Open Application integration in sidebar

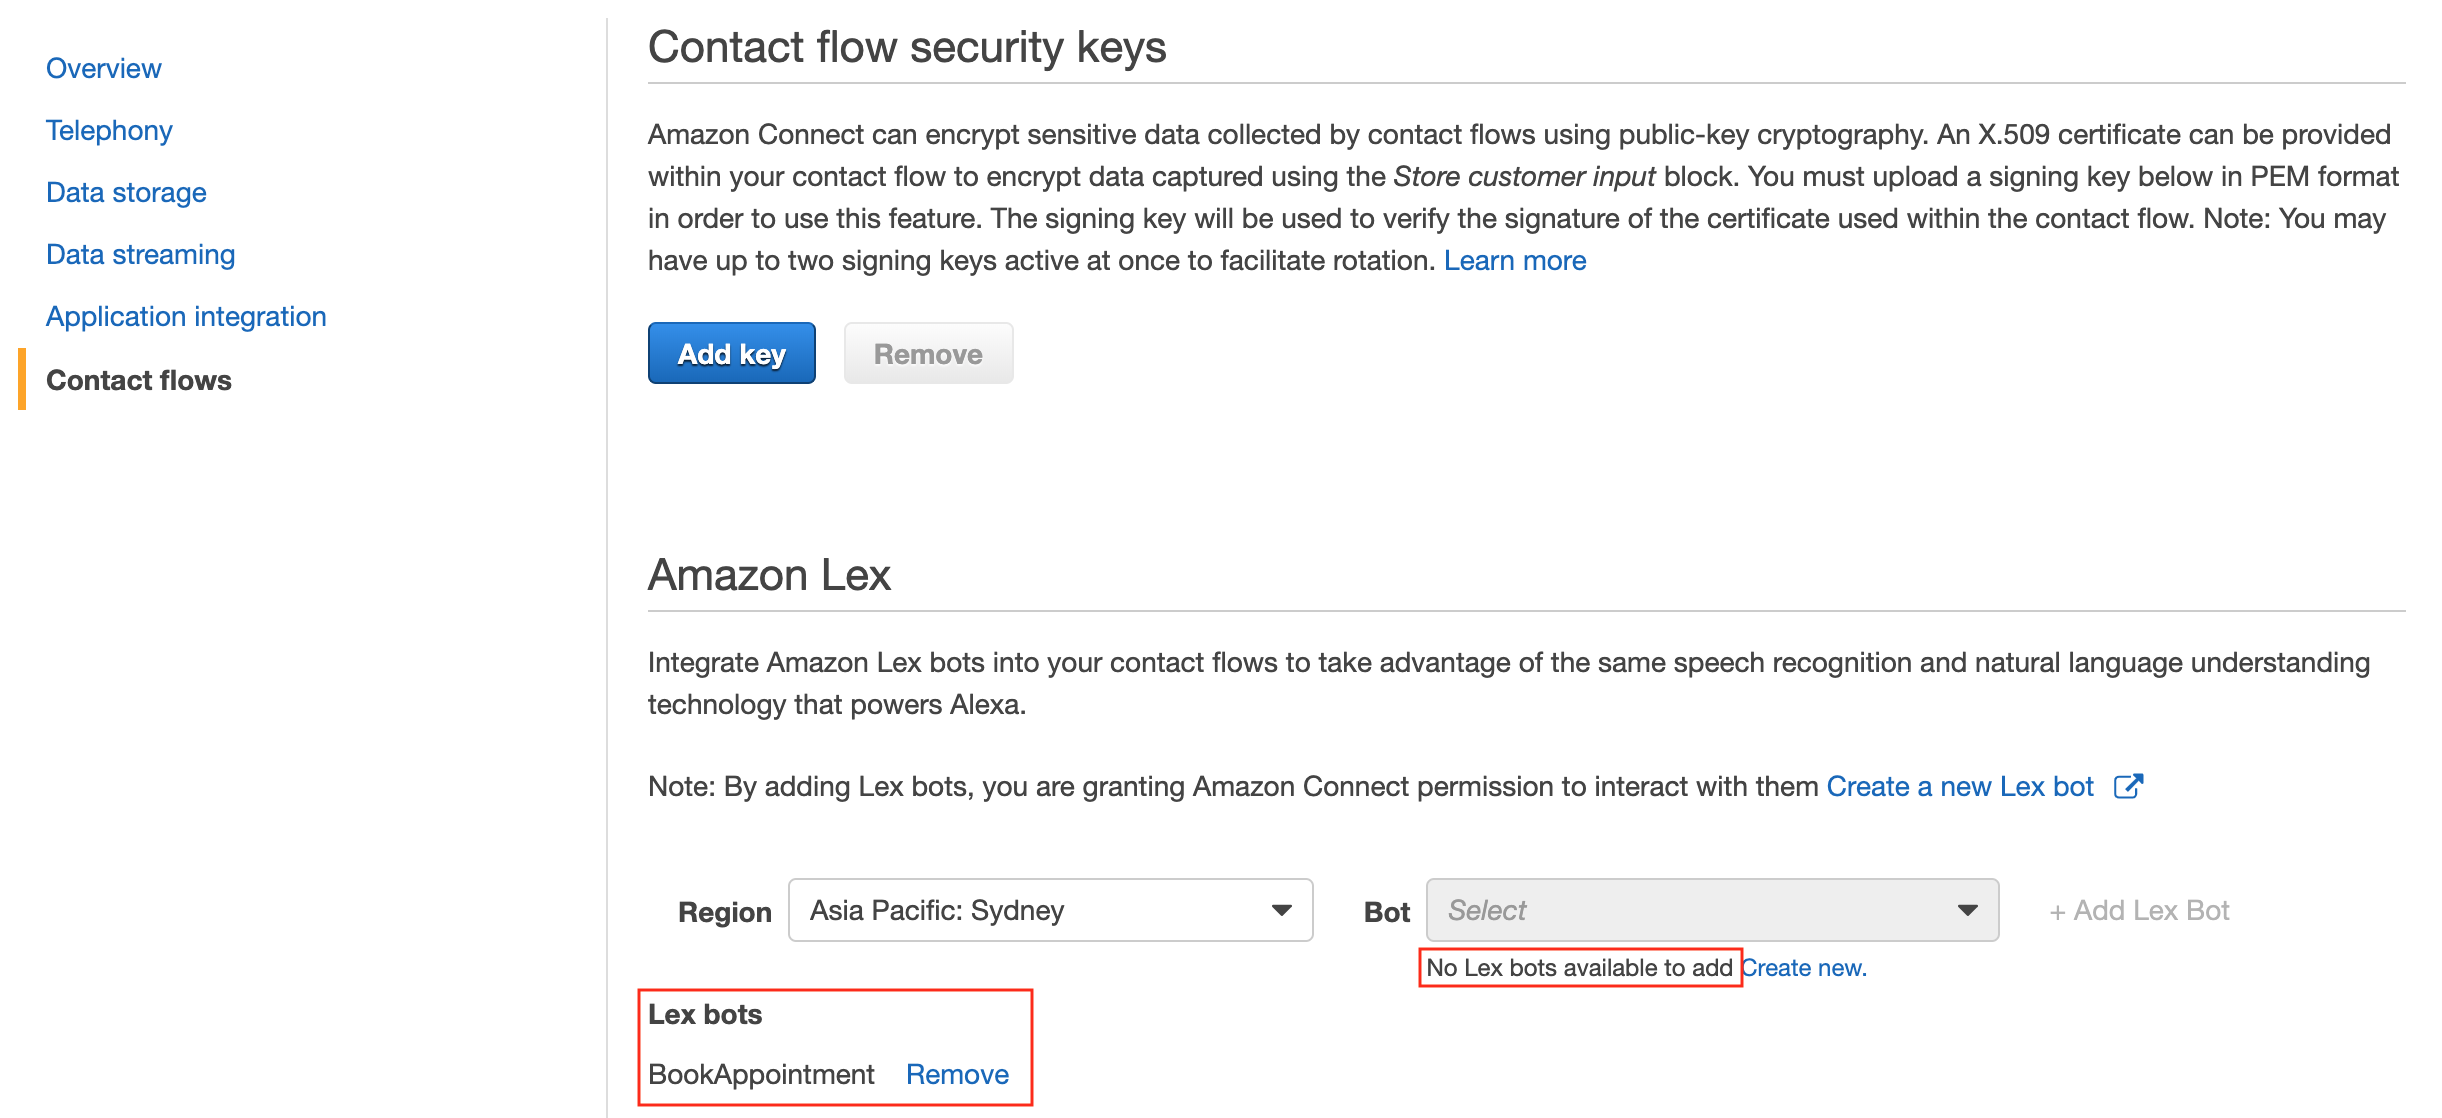tap(186, 316)
